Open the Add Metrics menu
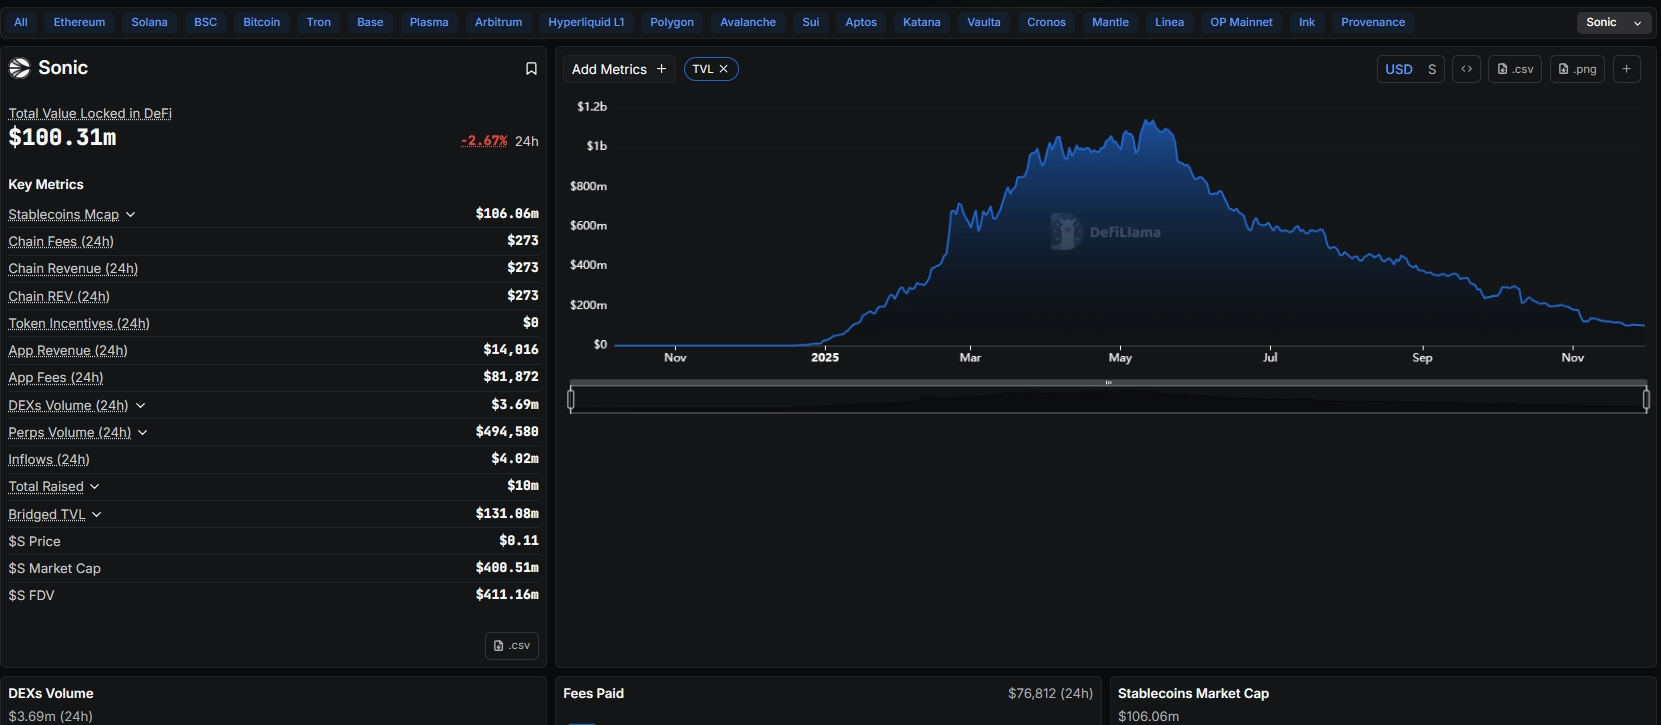Image resolution: width=1661 pixels, height=725 pixels. pyautogui.click(x=618, y=69)
